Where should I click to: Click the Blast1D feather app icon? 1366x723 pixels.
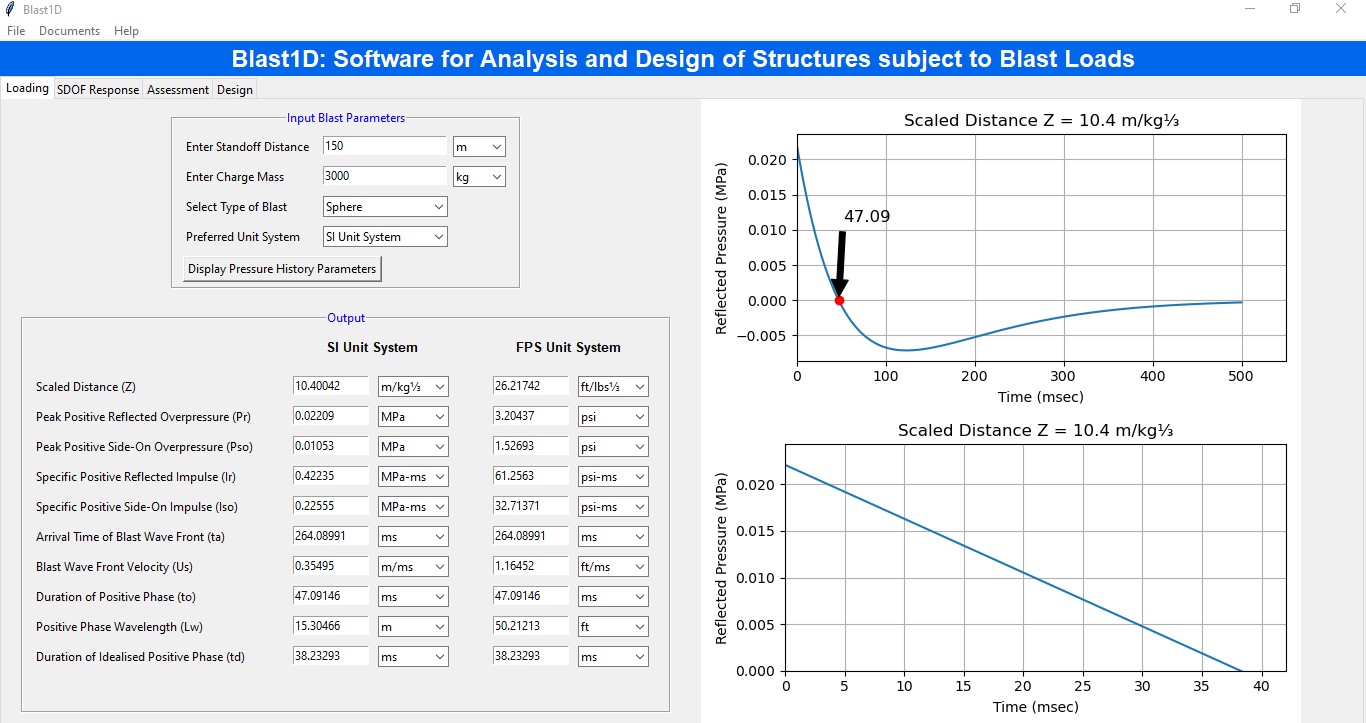(9, 9)
